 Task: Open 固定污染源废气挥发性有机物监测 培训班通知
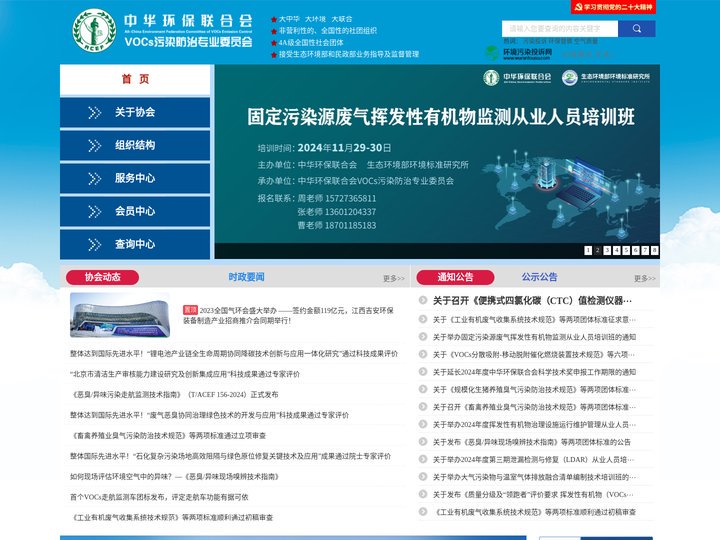click(534, 337)
